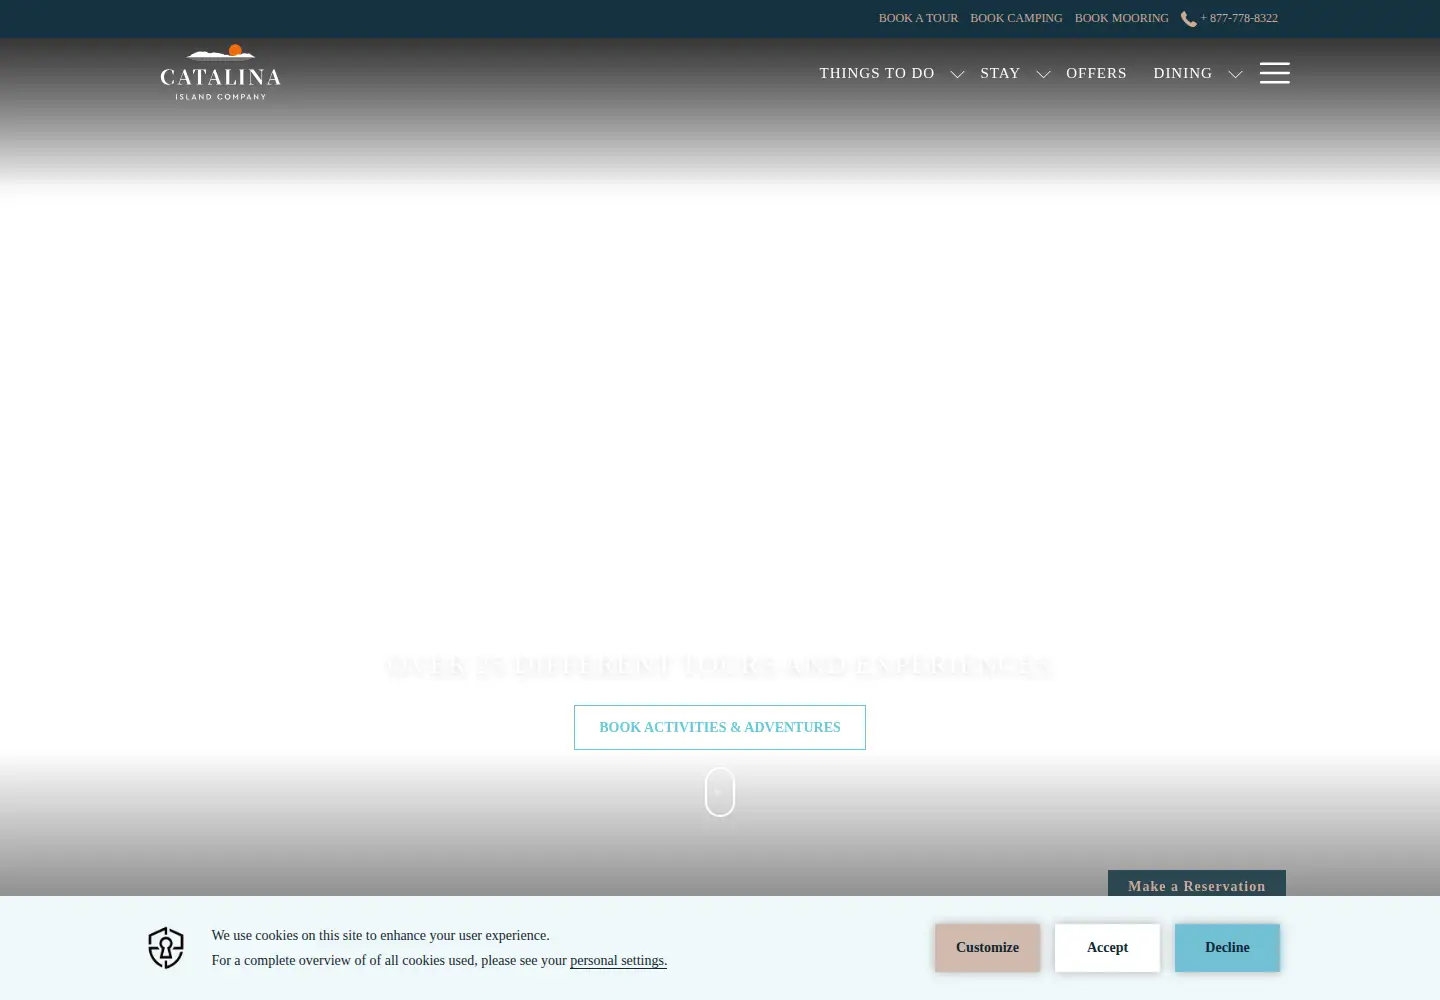1440x1000 pixels.
Task: Expand the Things To Do chevron
Action: click(957, 74)
